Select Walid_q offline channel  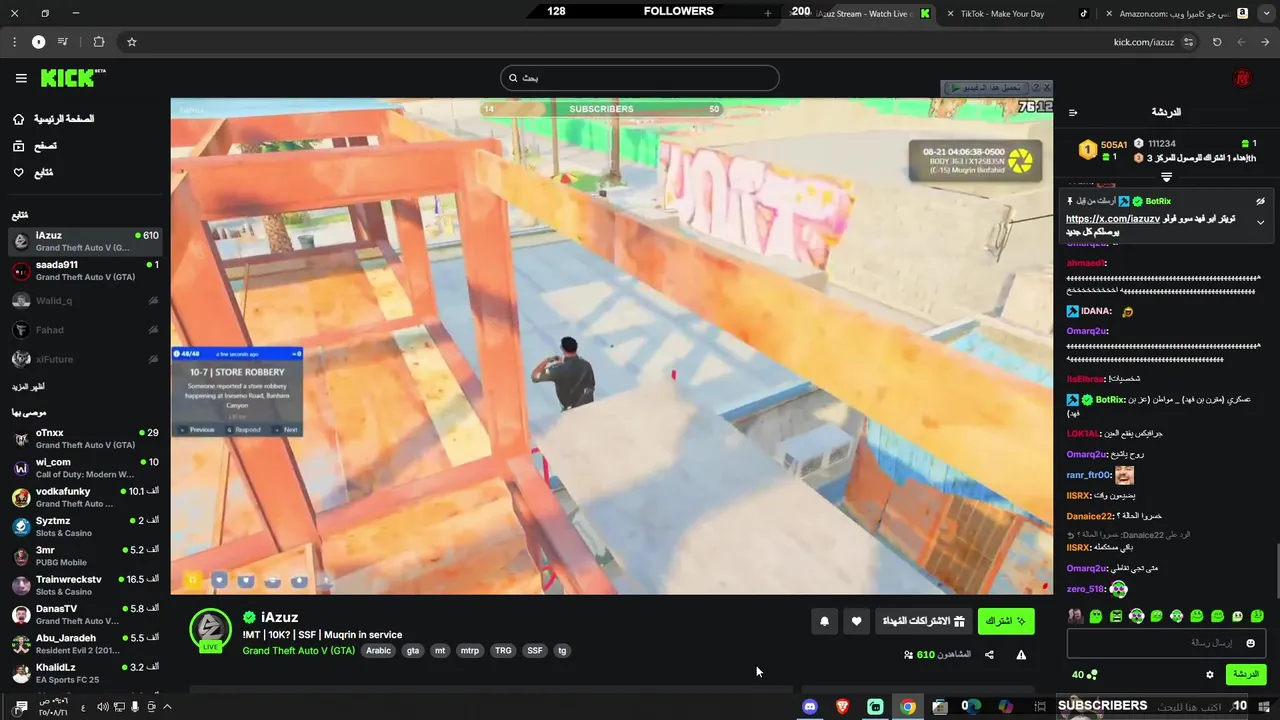(85, 300)
